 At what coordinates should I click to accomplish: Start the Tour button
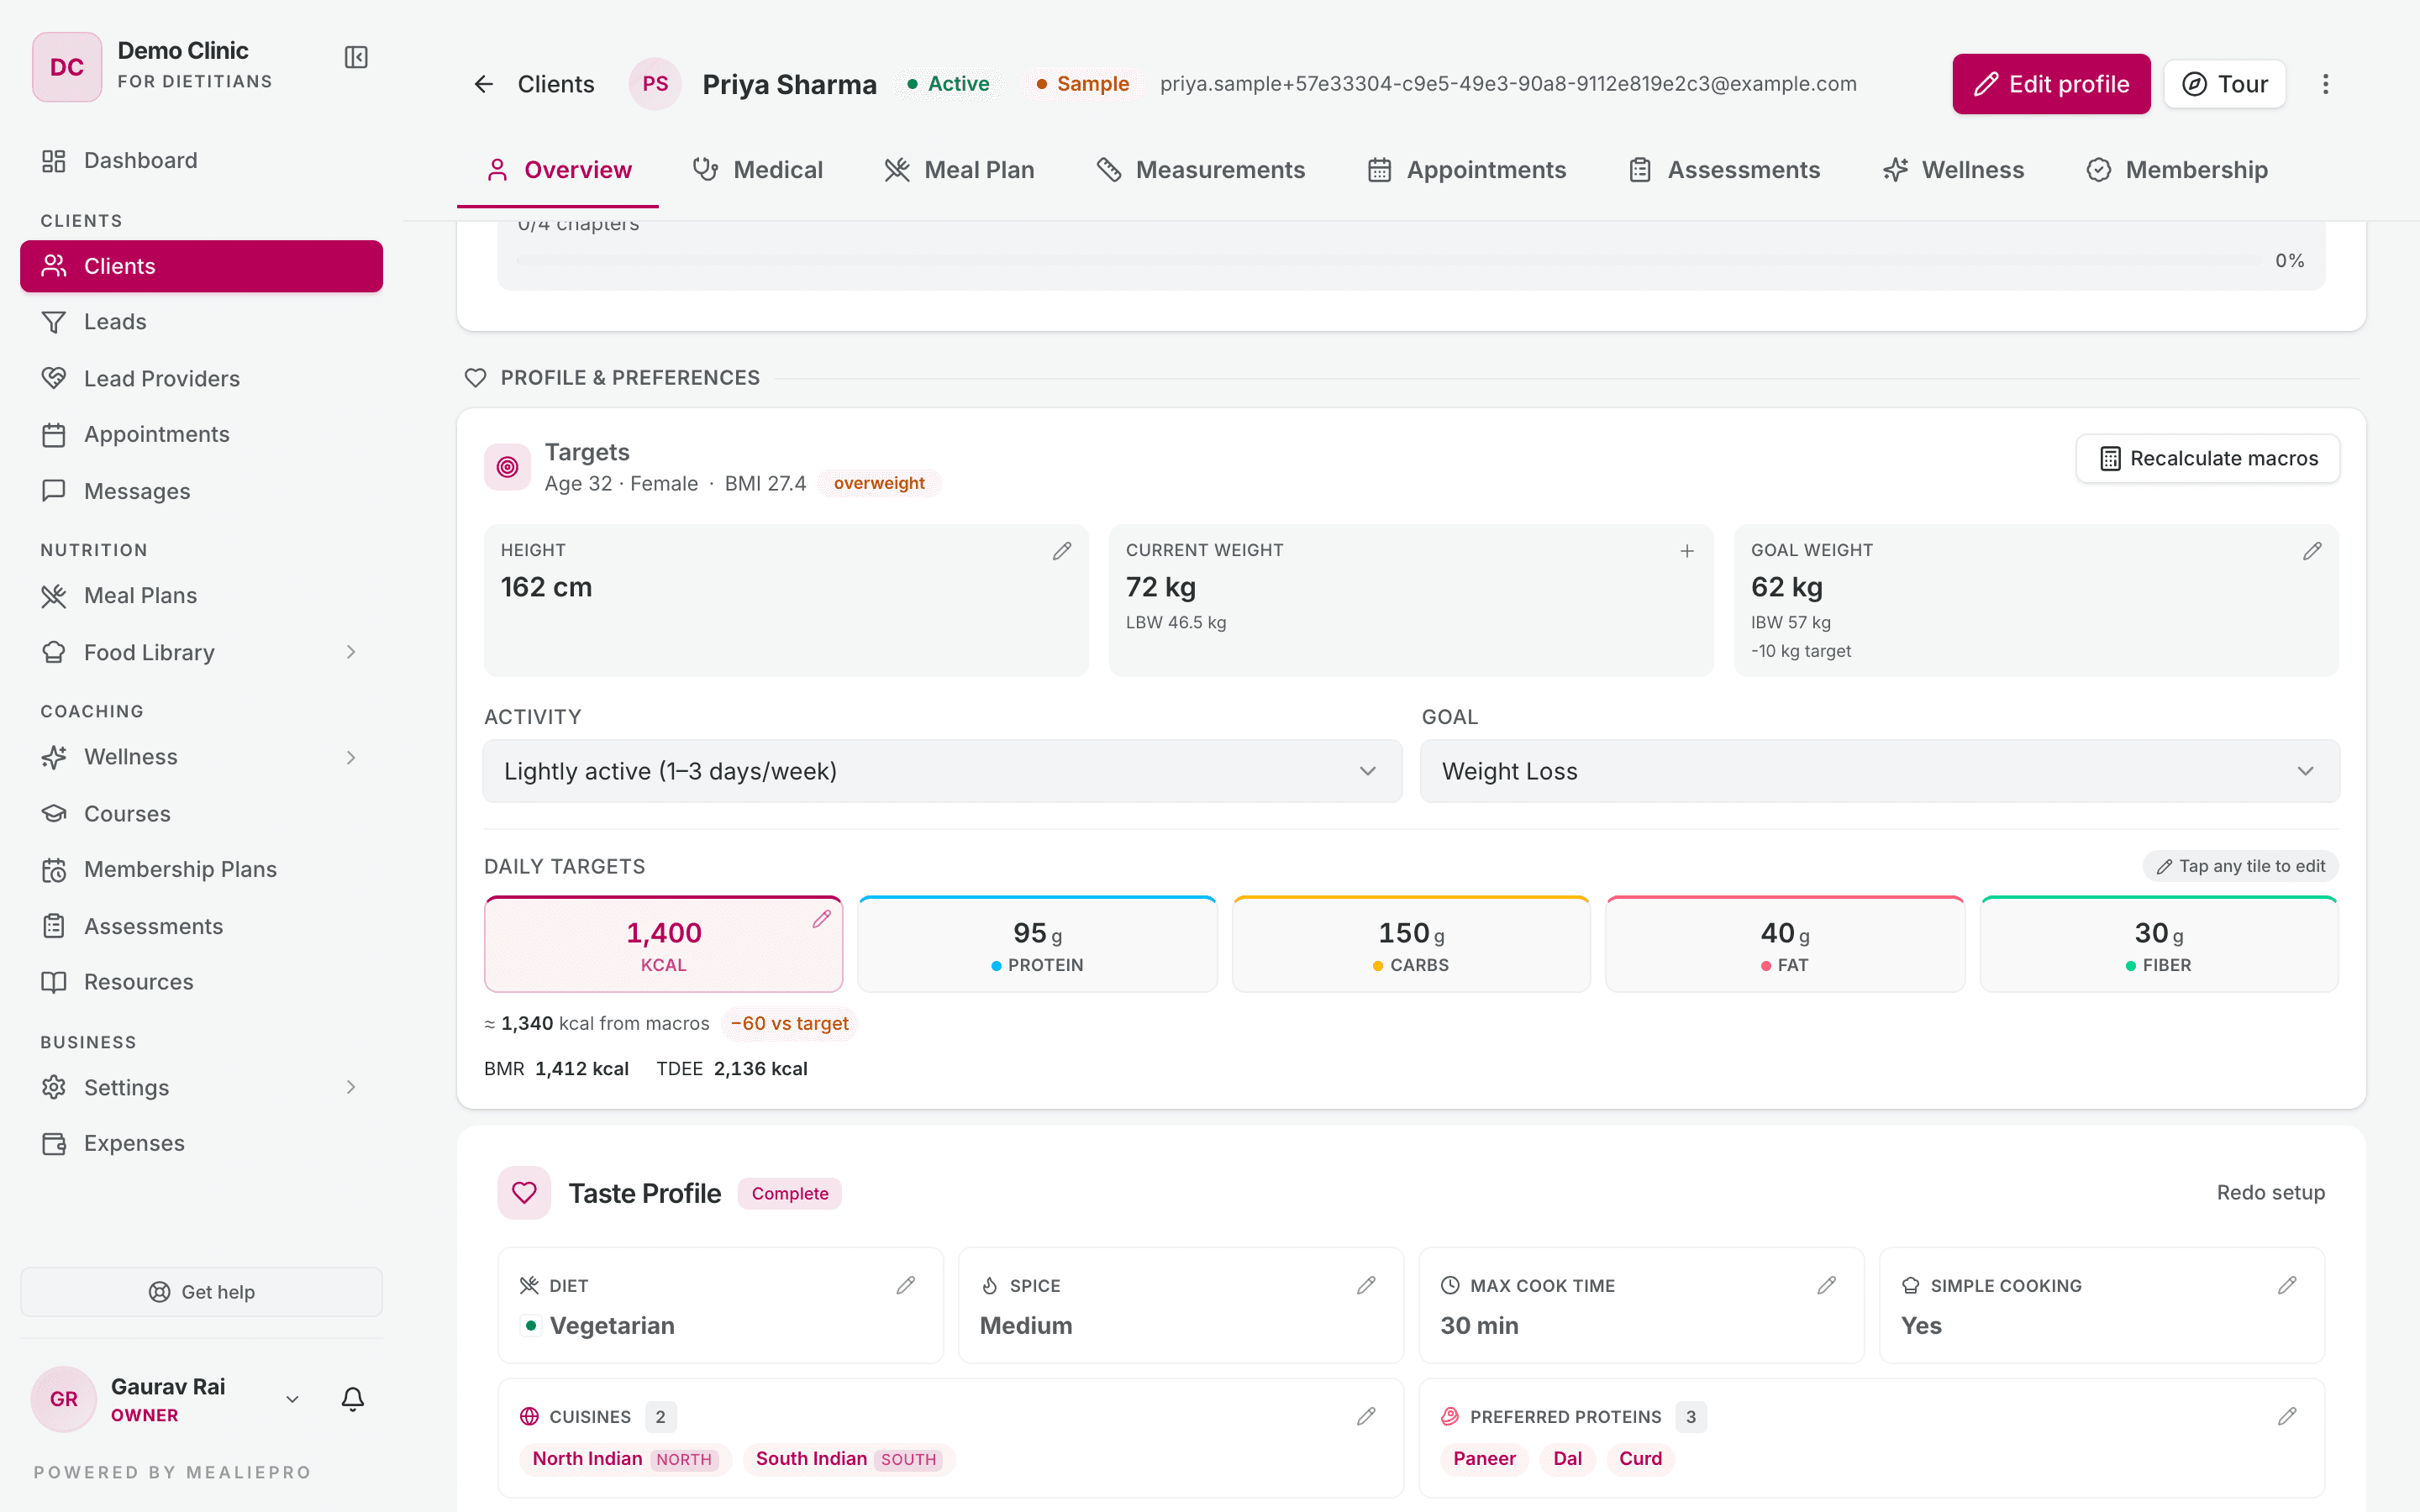[x=2225, y=84]
